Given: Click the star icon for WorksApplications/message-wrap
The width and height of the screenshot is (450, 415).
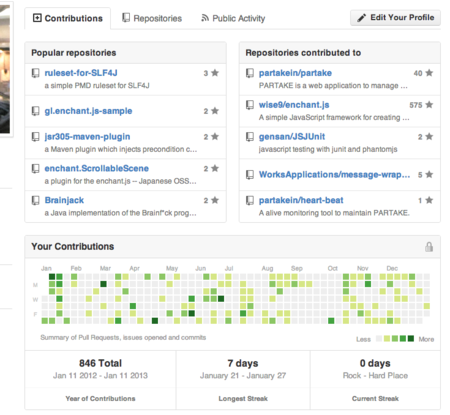Looking at the screenshot, I should tap(429, 174).
